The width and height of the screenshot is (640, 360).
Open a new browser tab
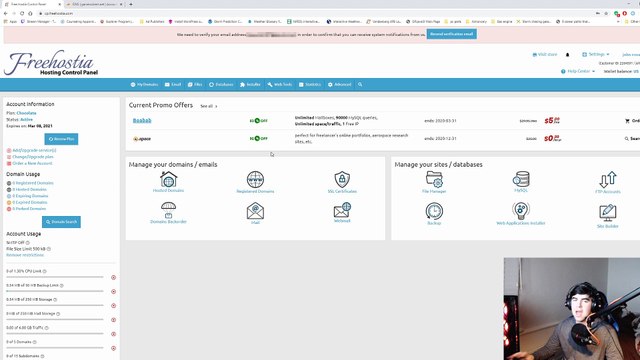click(131, 4)
